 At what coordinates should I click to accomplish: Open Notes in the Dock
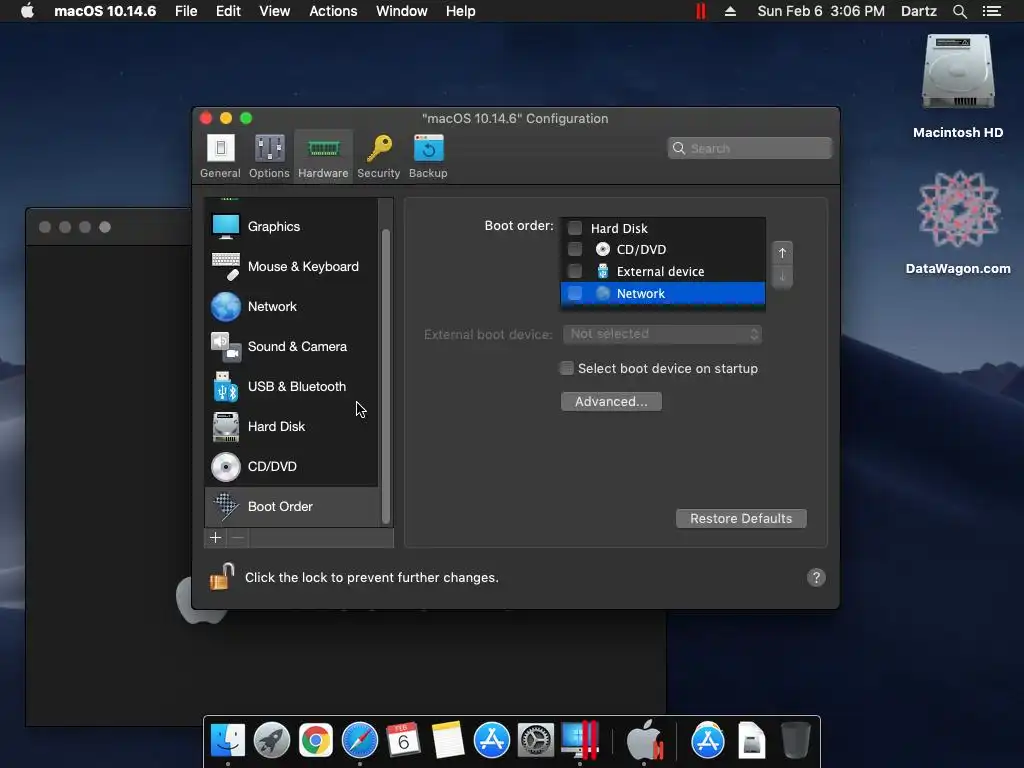coord(448,741)
